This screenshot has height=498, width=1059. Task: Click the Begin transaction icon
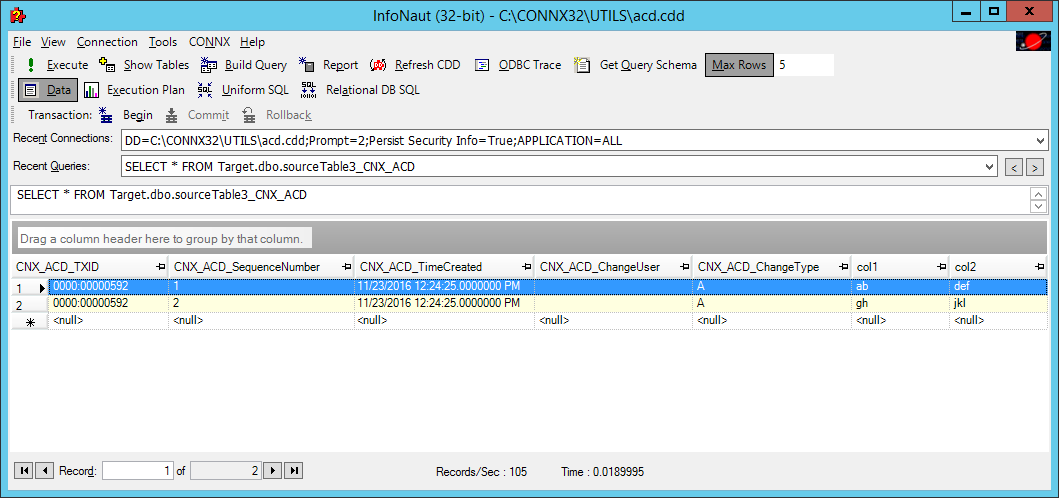pyautogui.click(x=106, y=115)
